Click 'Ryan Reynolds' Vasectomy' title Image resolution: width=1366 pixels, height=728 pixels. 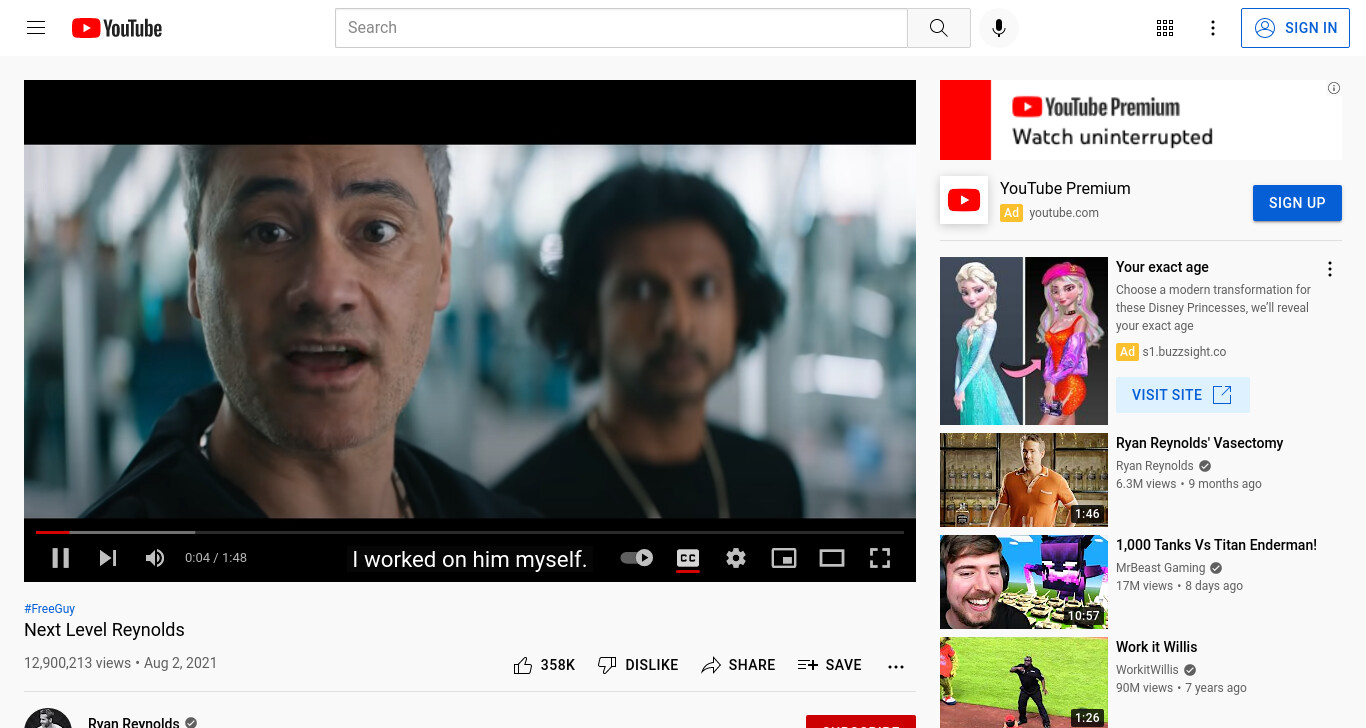click(1199, 443)
